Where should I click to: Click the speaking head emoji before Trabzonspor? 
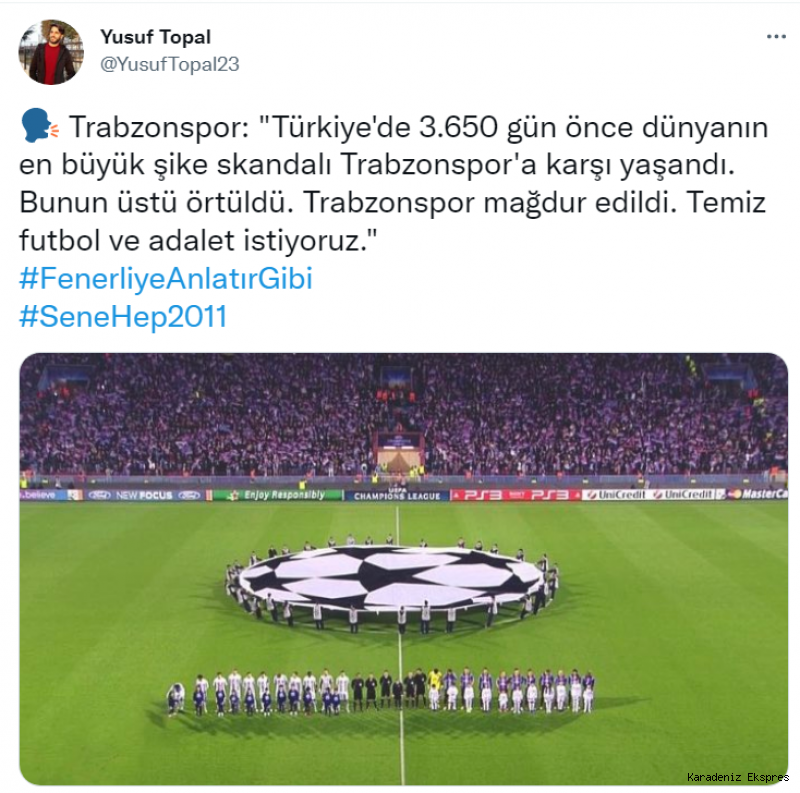pyautogui.click(x=40, y=125)
